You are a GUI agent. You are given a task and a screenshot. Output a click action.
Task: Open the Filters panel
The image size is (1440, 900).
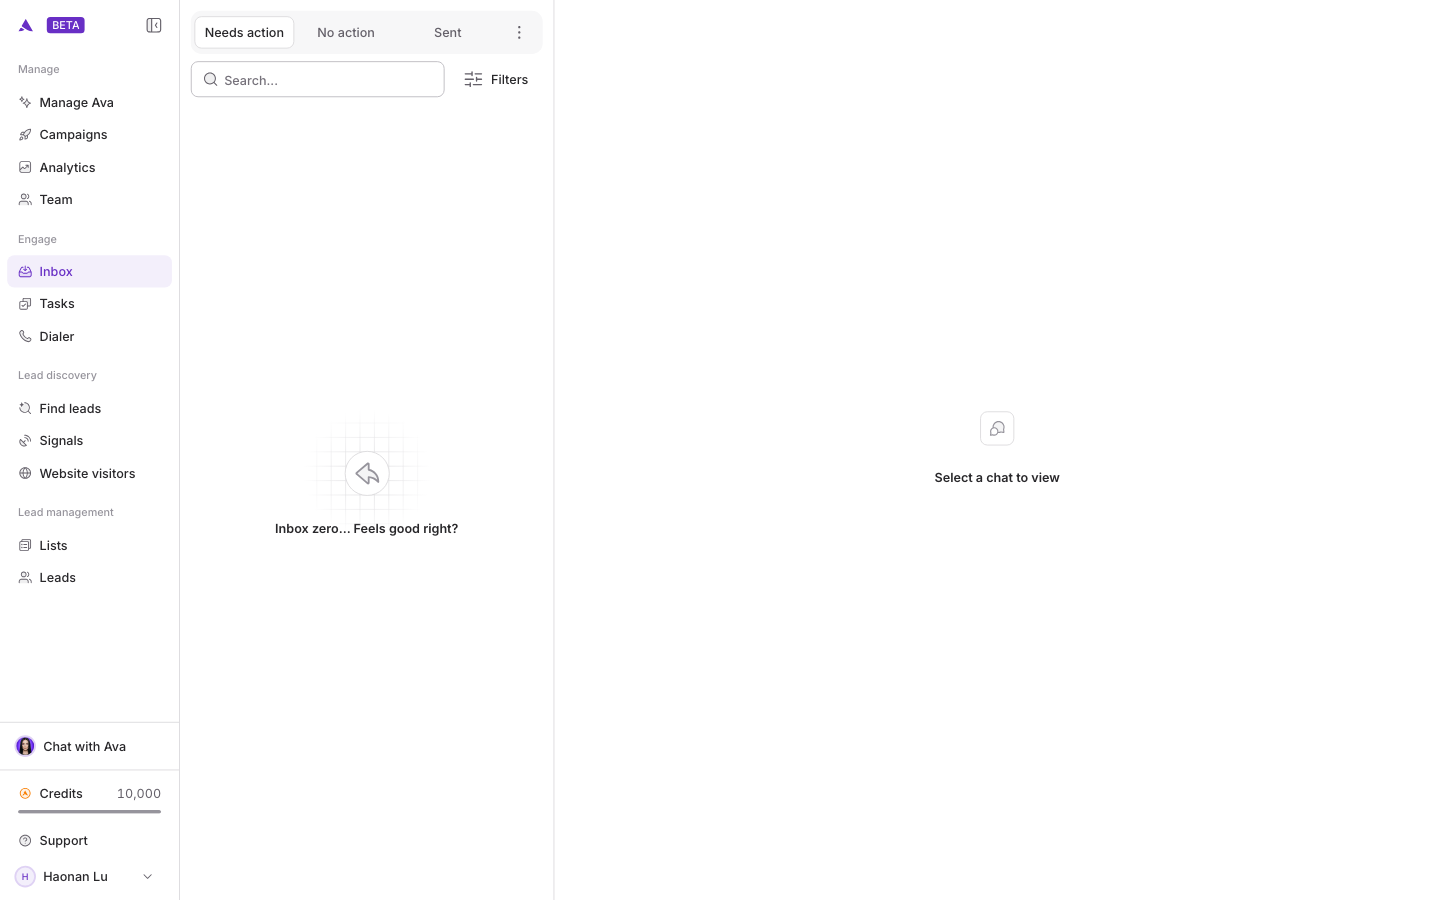(x=496, y=80)
